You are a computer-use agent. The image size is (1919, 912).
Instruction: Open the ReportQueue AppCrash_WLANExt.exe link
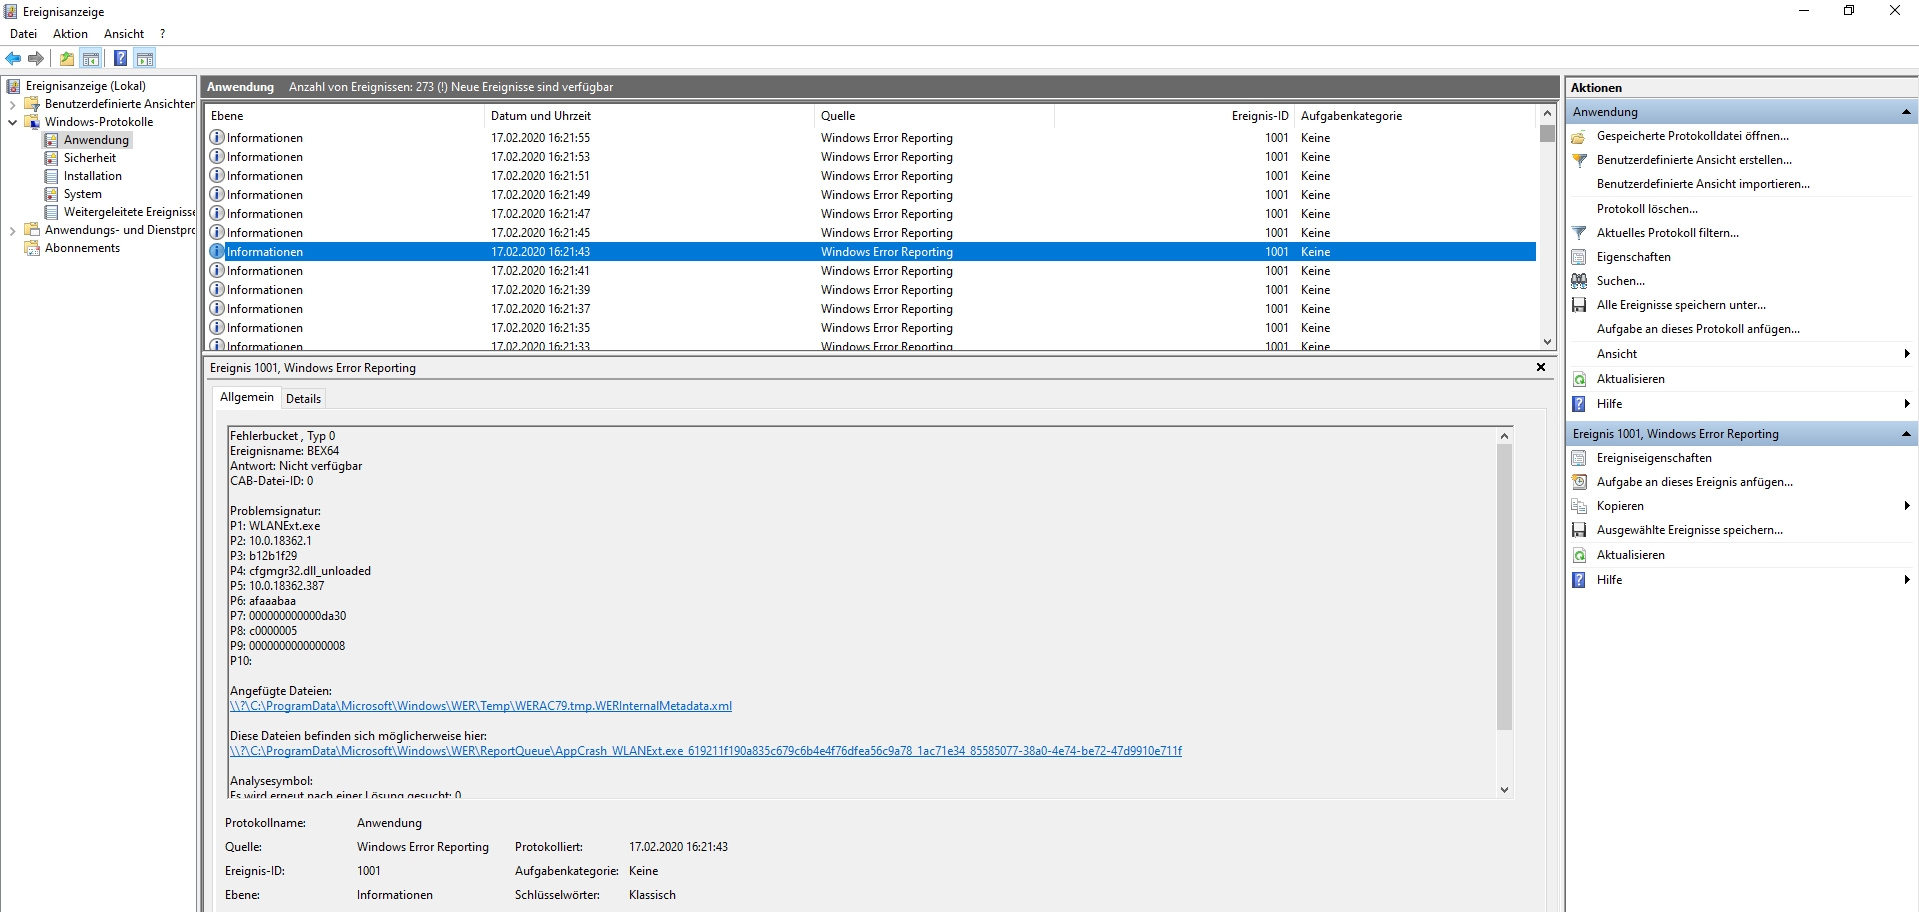coord(706,751)
